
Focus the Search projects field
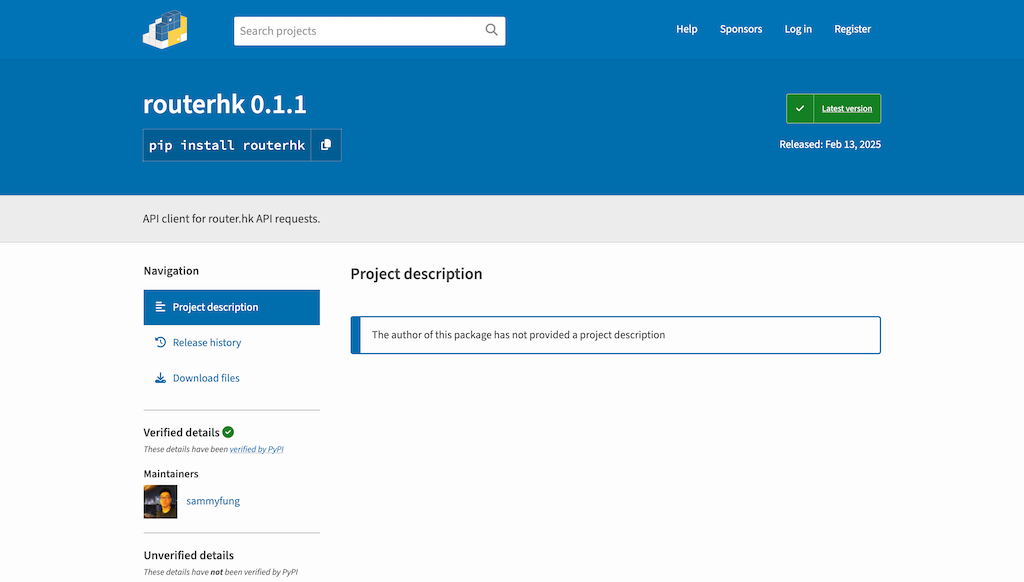click(x=360, y=31)
